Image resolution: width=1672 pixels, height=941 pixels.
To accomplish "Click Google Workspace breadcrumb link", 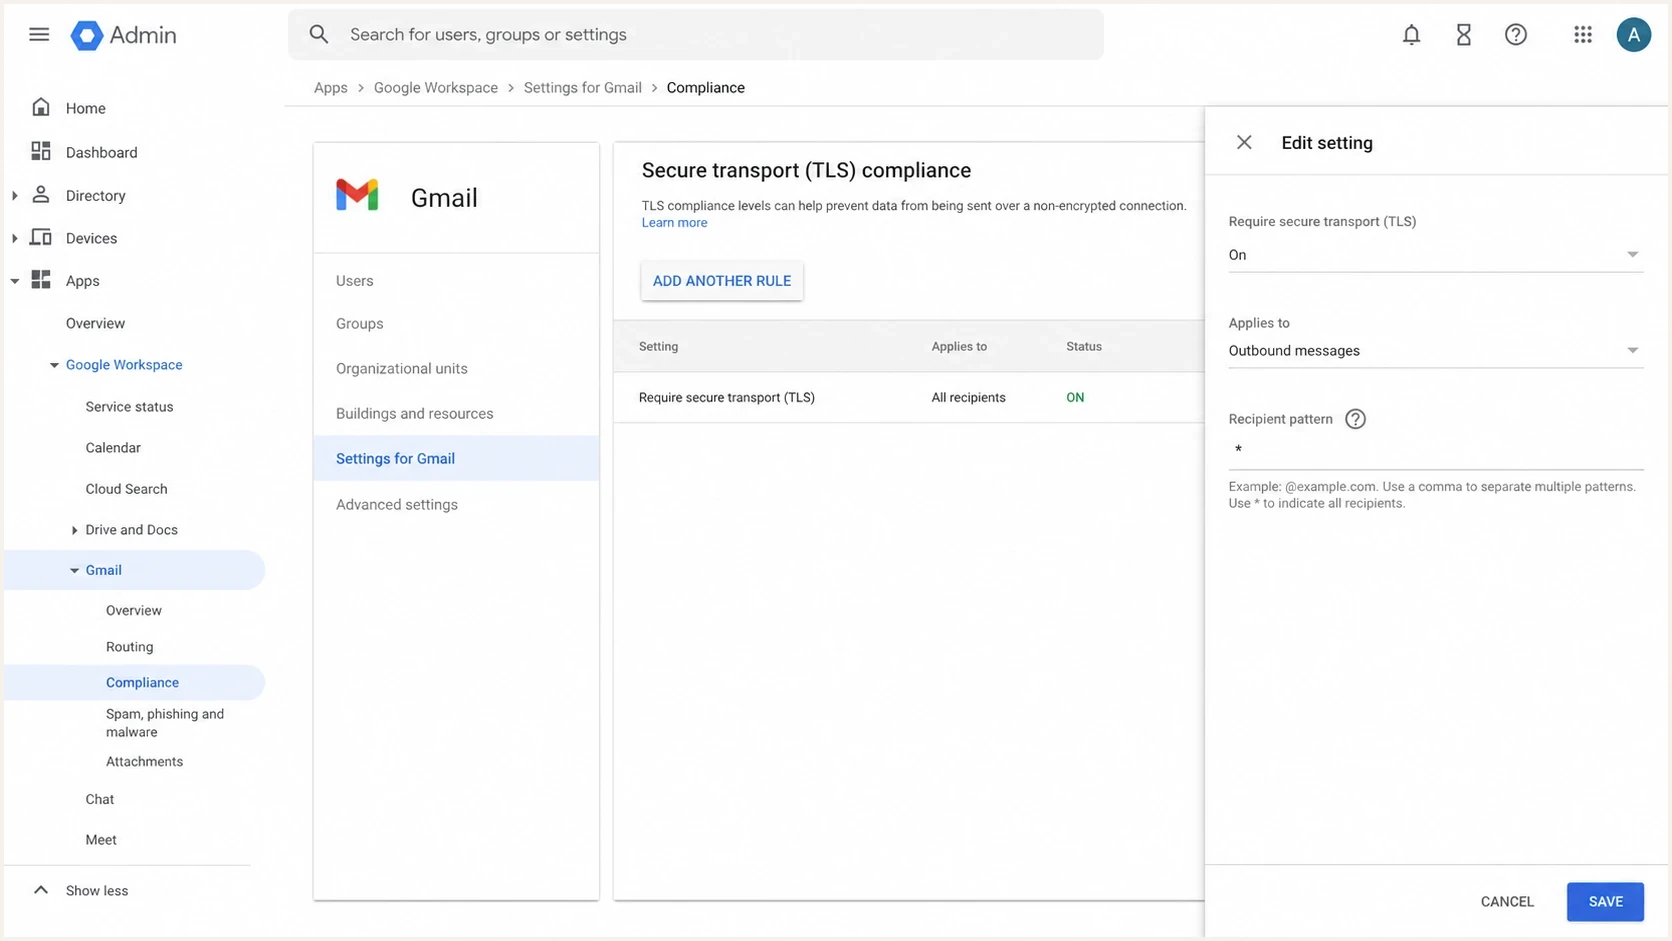I will point(435,88).
